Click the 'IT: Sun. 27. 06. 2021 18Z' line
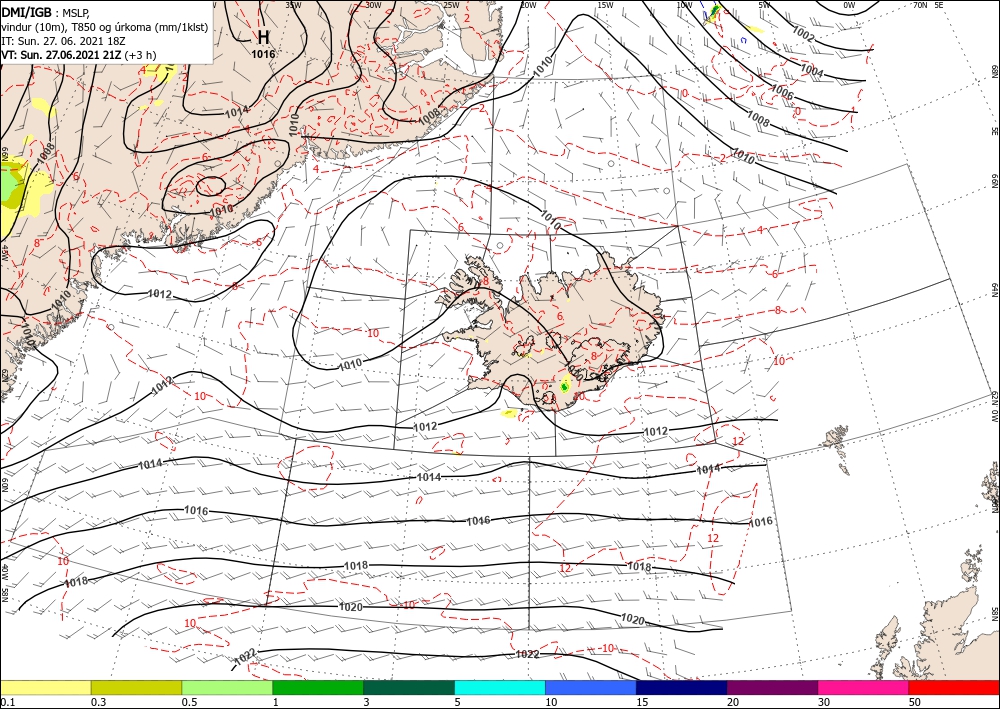Viewport: 1000px width, 709px height. click(x=63, y=41)
